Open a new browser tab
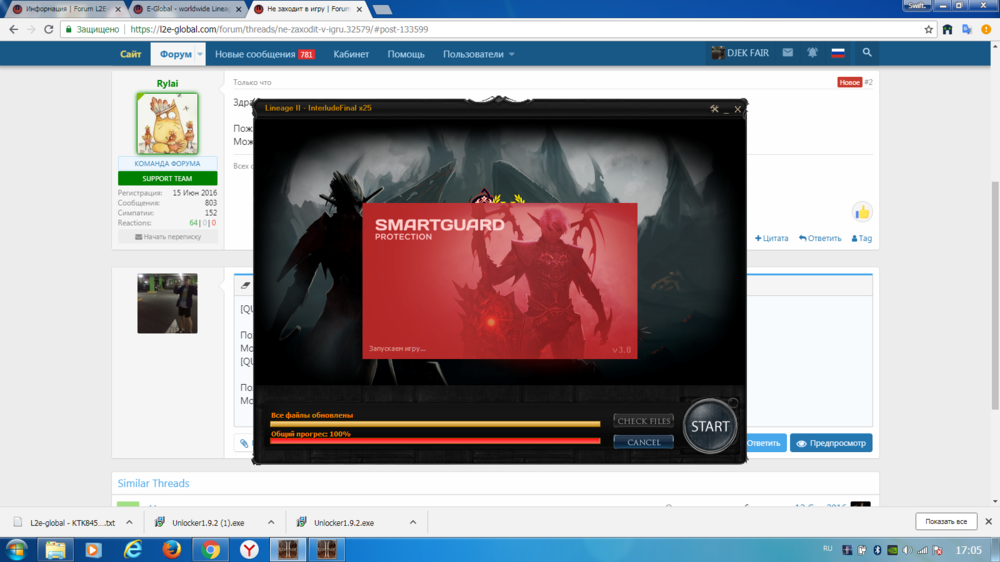The image size is (1000, 562). click(x=381, y=9)
